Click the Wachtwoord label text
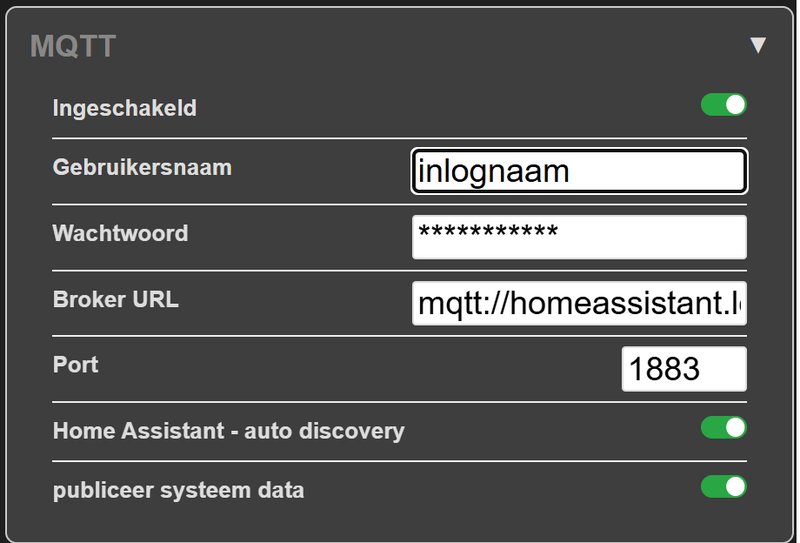 tap(120, 233)
